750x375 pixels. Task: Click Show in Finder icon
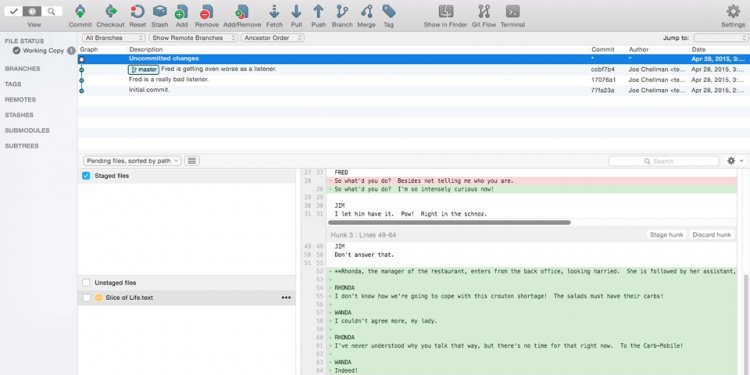point(446,11)
